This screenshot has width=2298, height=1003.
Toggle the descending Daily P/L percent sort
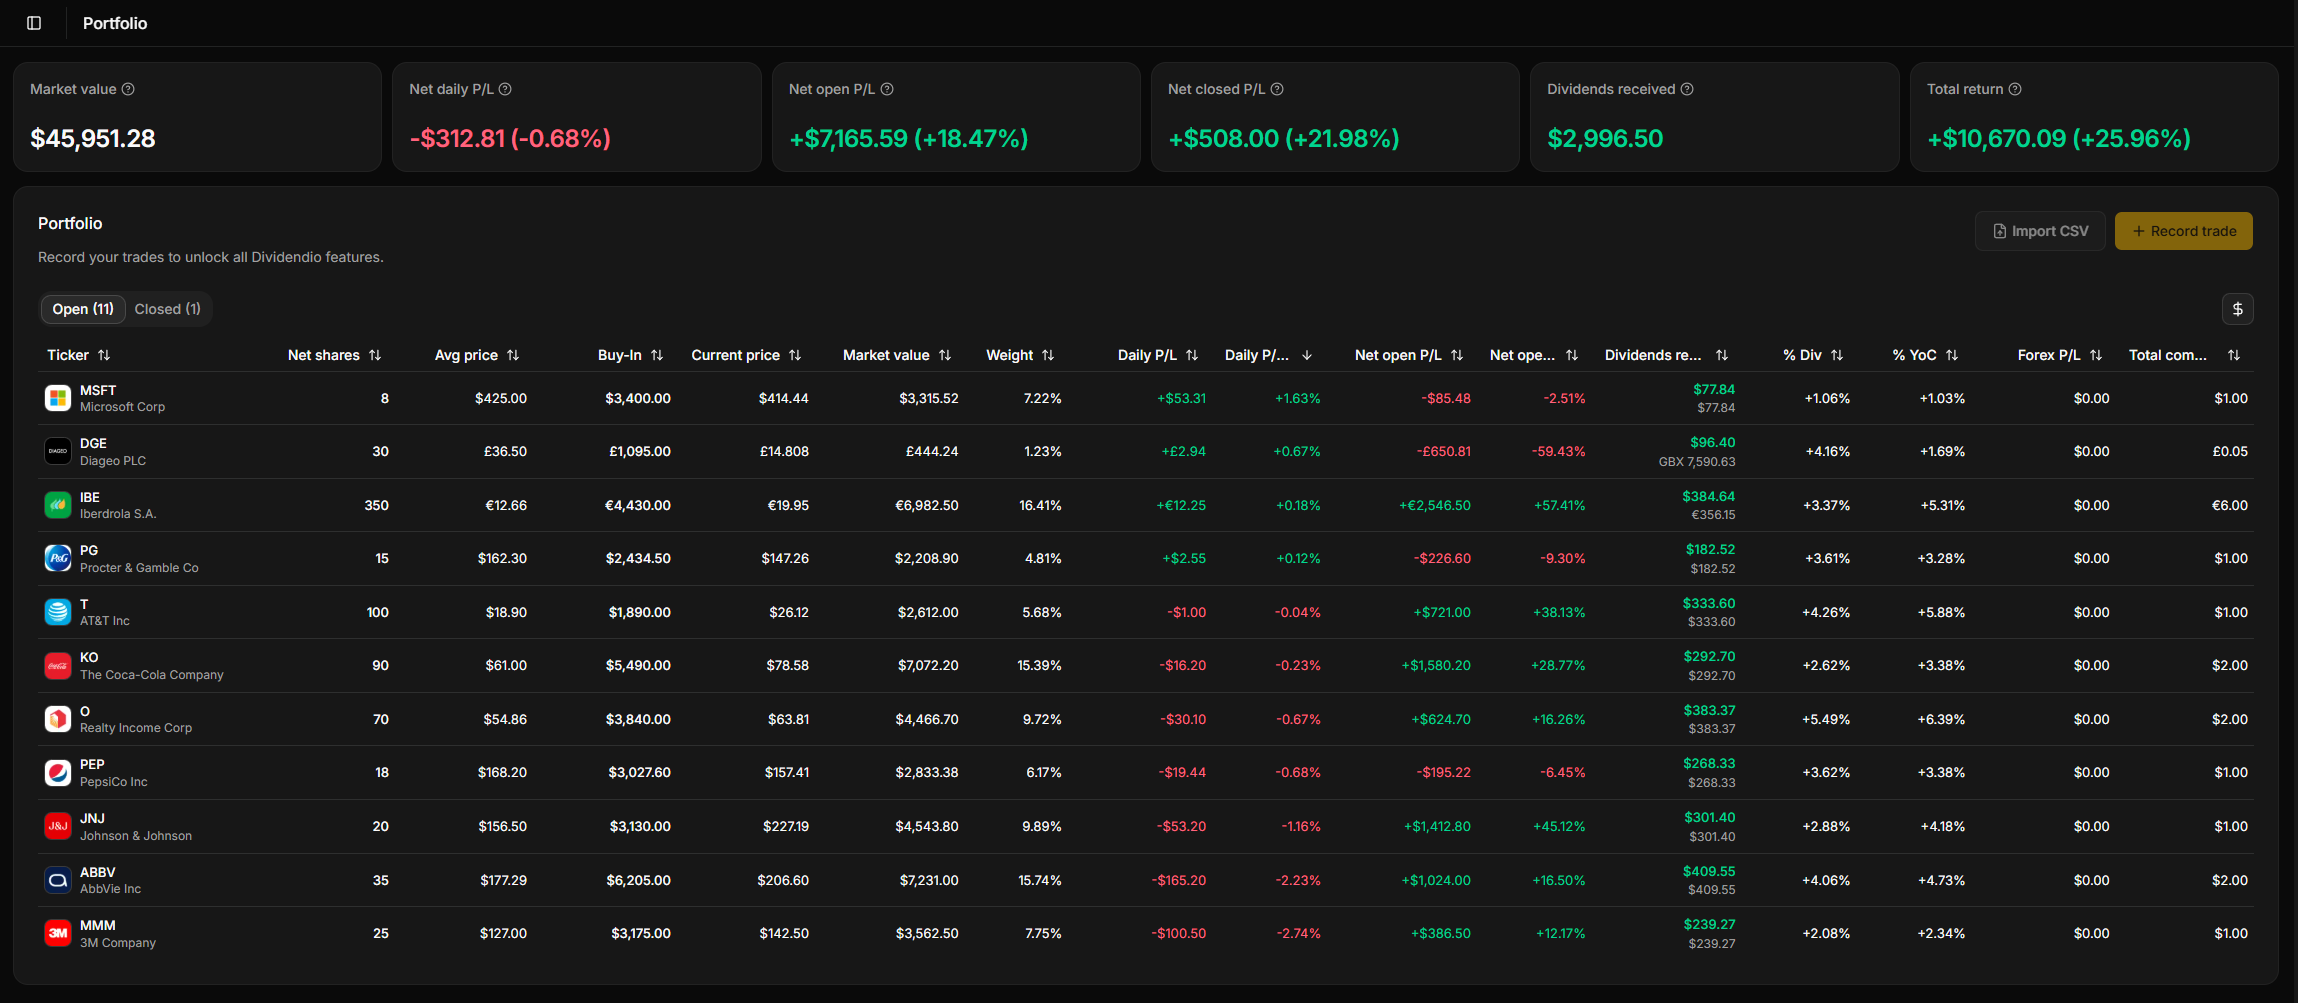[1269, 355]
